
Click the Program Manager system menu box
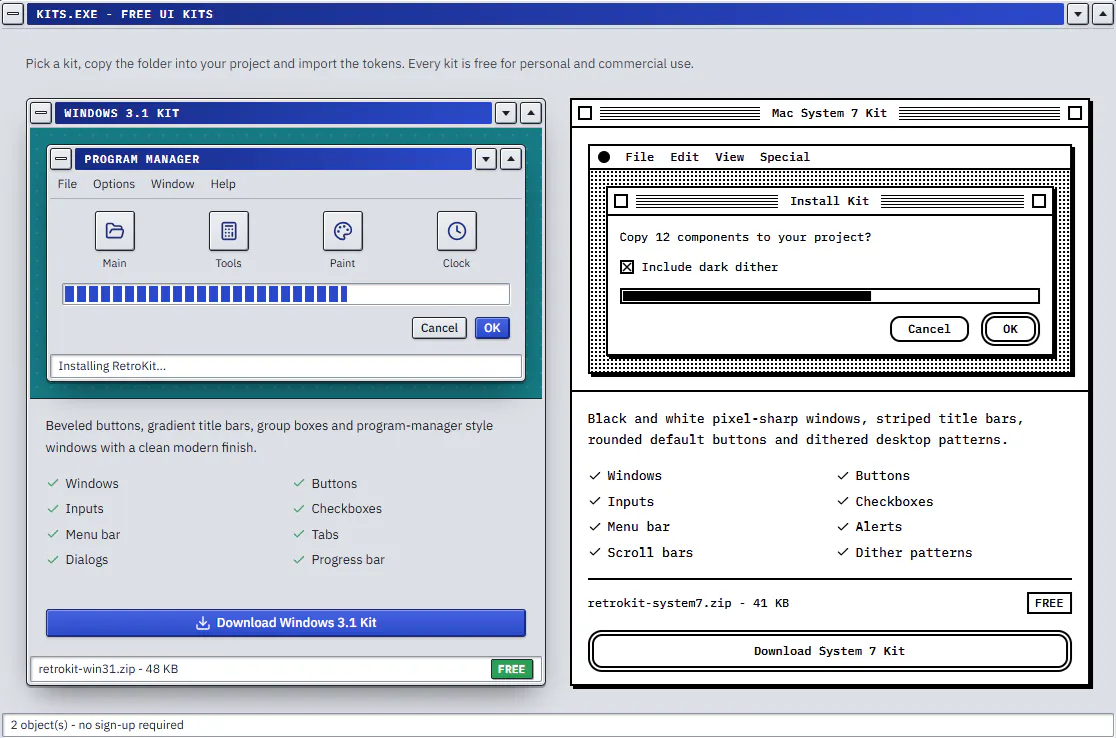[61, 159]
